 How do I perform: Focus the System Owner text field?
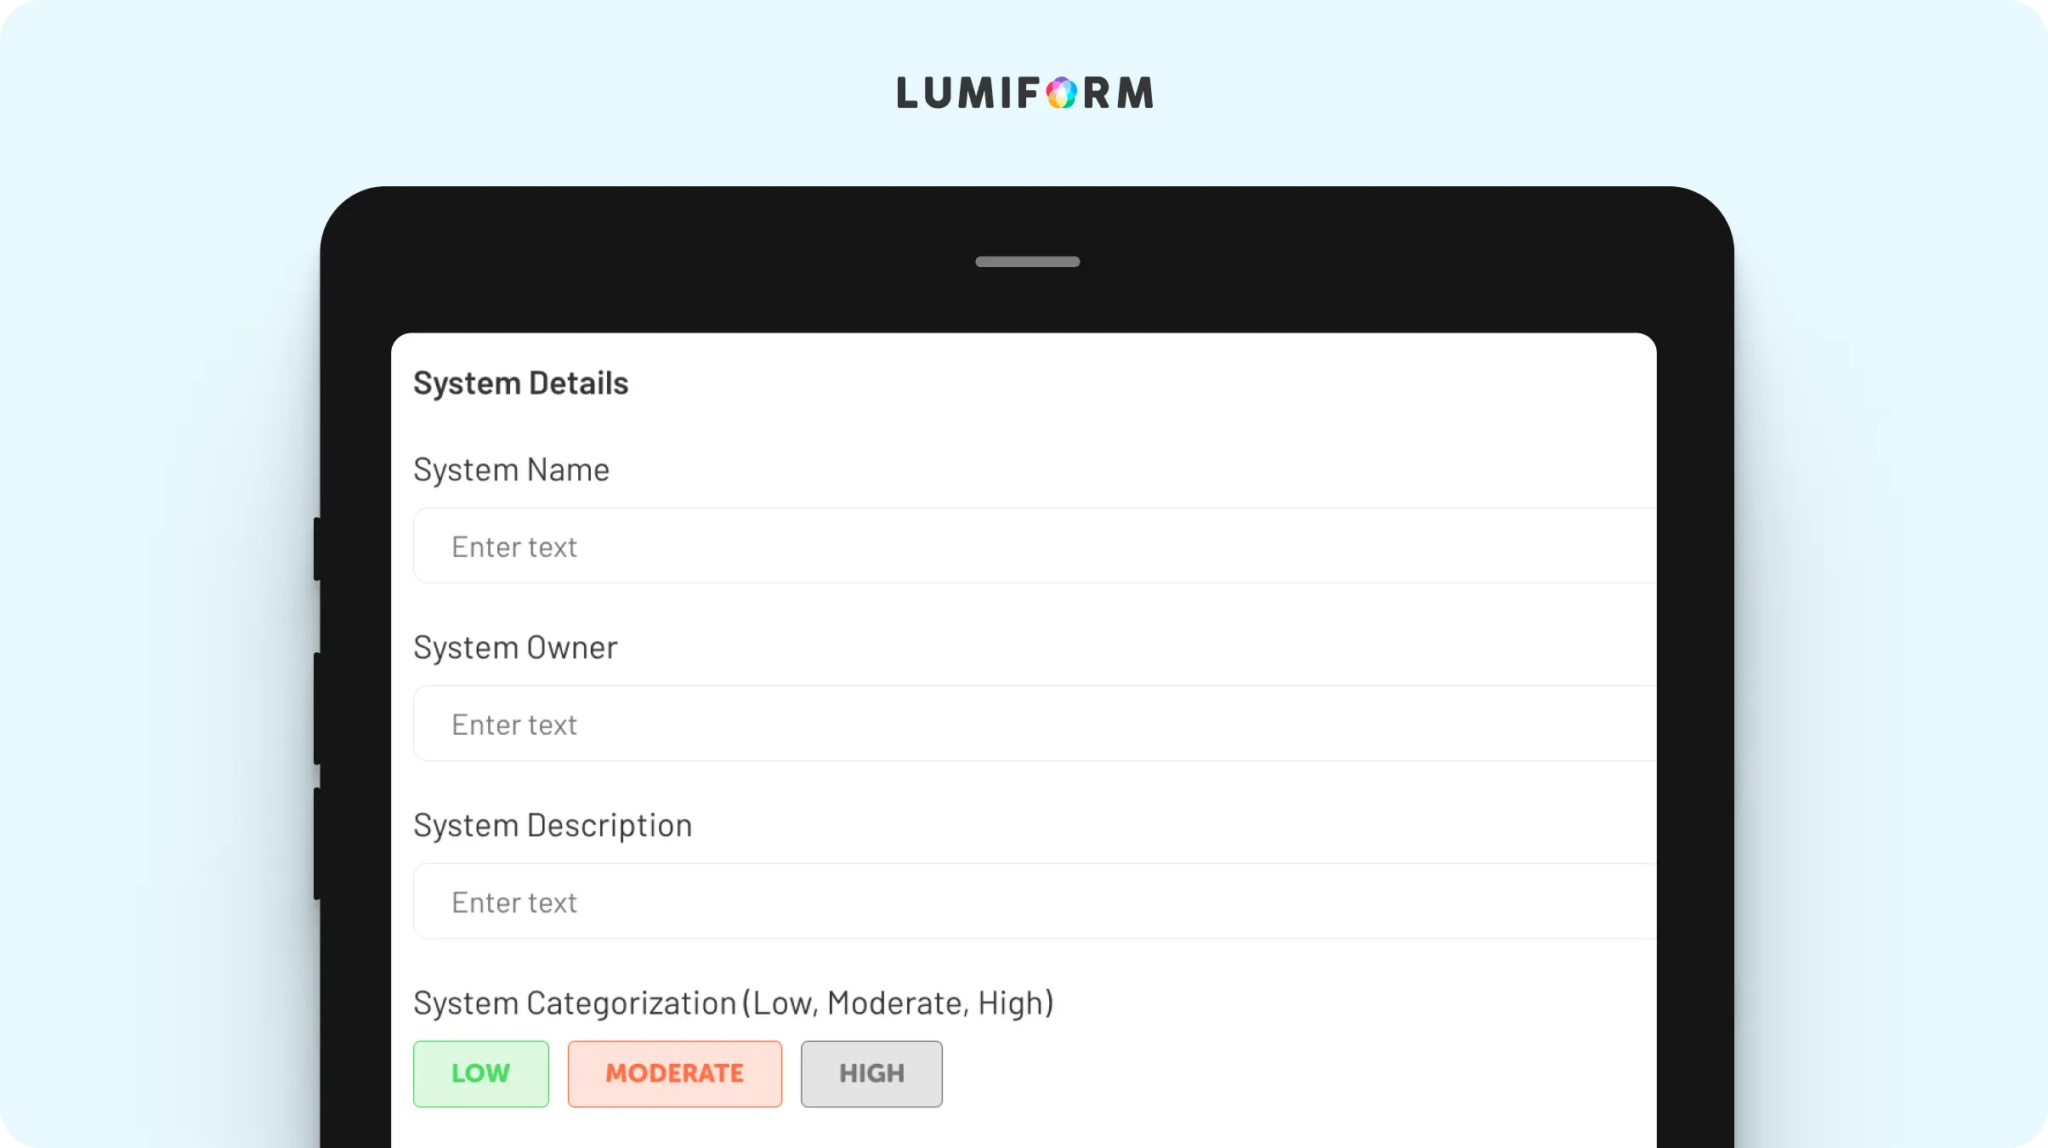click(1035, 724)
